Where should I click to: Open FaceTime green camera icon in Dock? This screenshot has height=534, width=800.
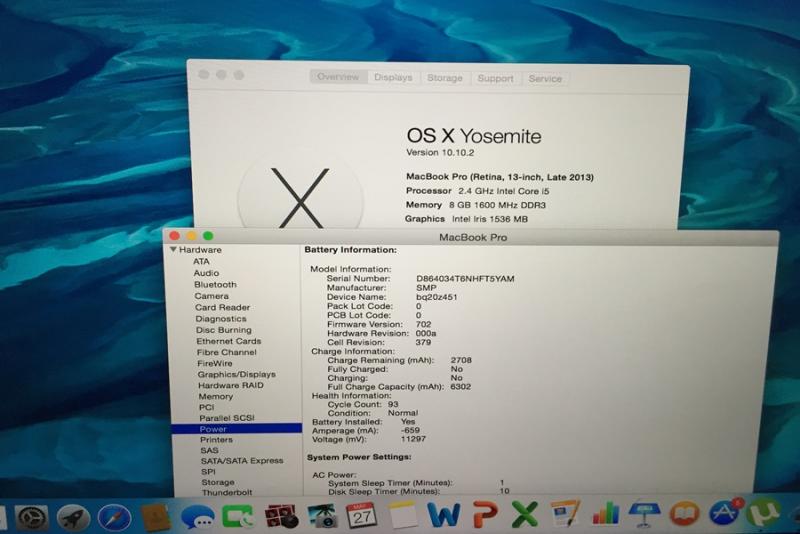(238, 517)
